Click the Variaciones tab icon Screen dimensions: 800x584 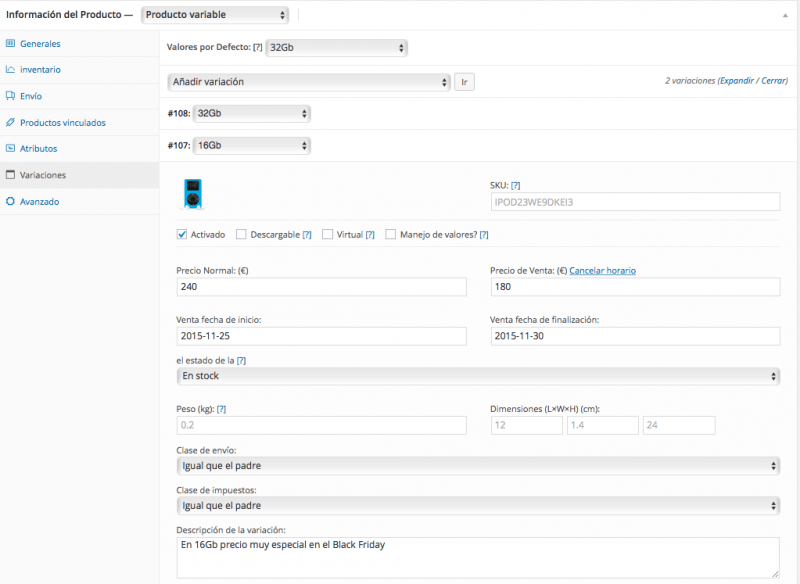point(10,175)
